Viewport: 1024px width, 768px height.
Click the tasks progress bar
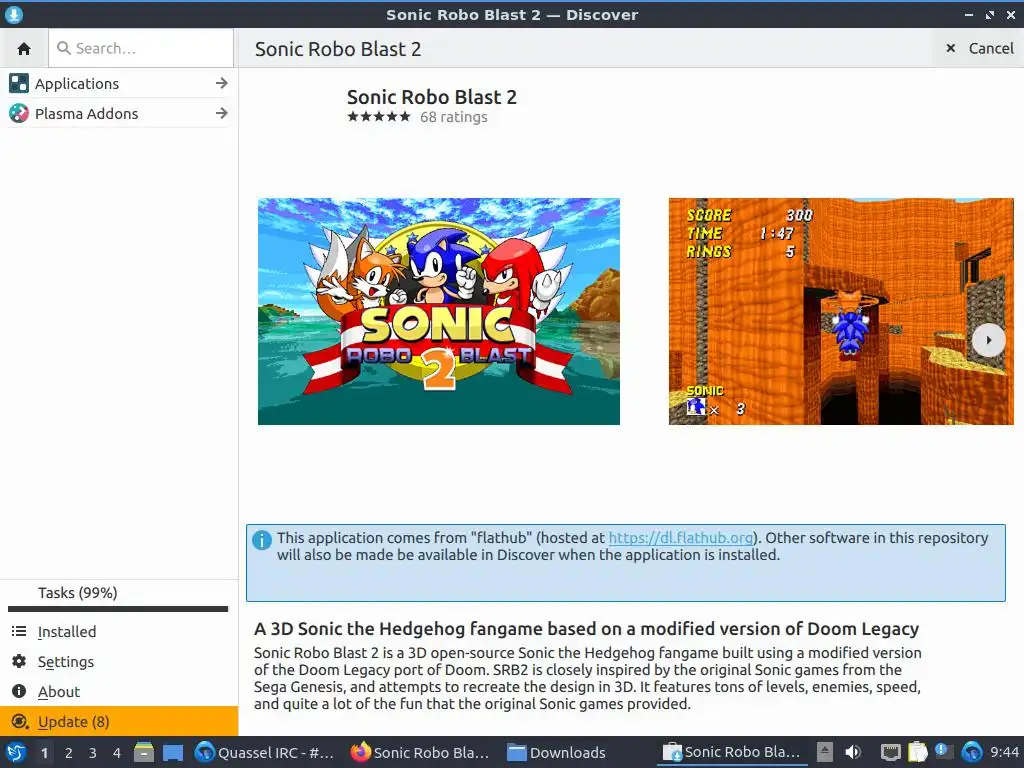tap(118, 609)
